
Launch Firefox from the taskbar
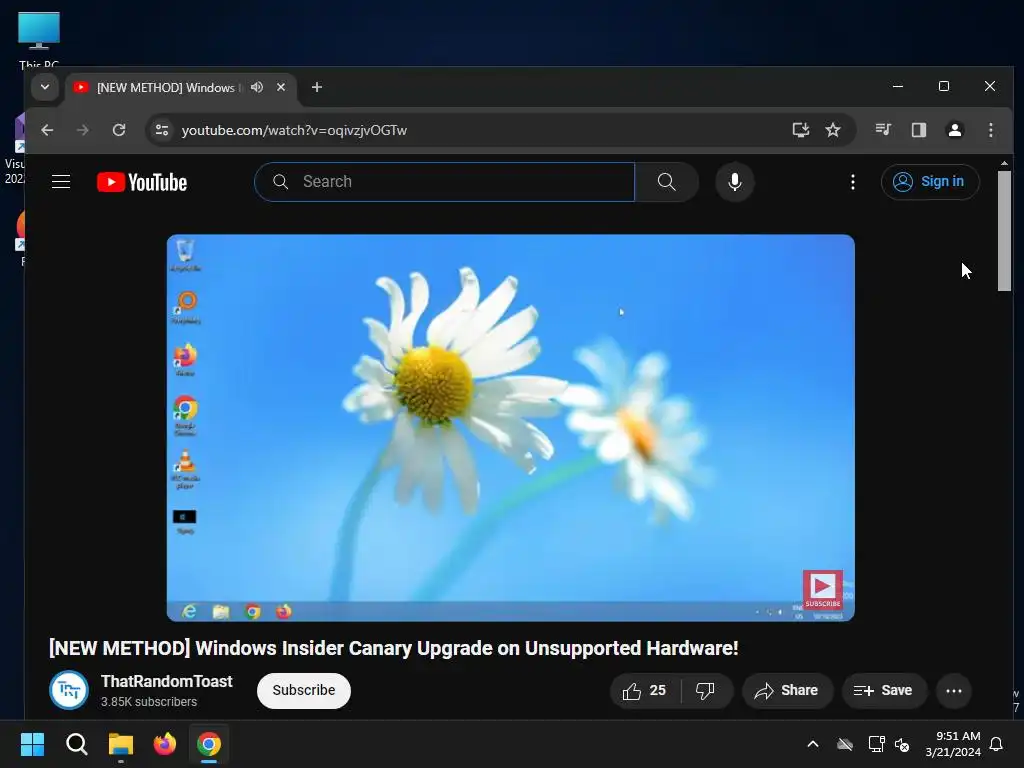(x=165, y=744)
